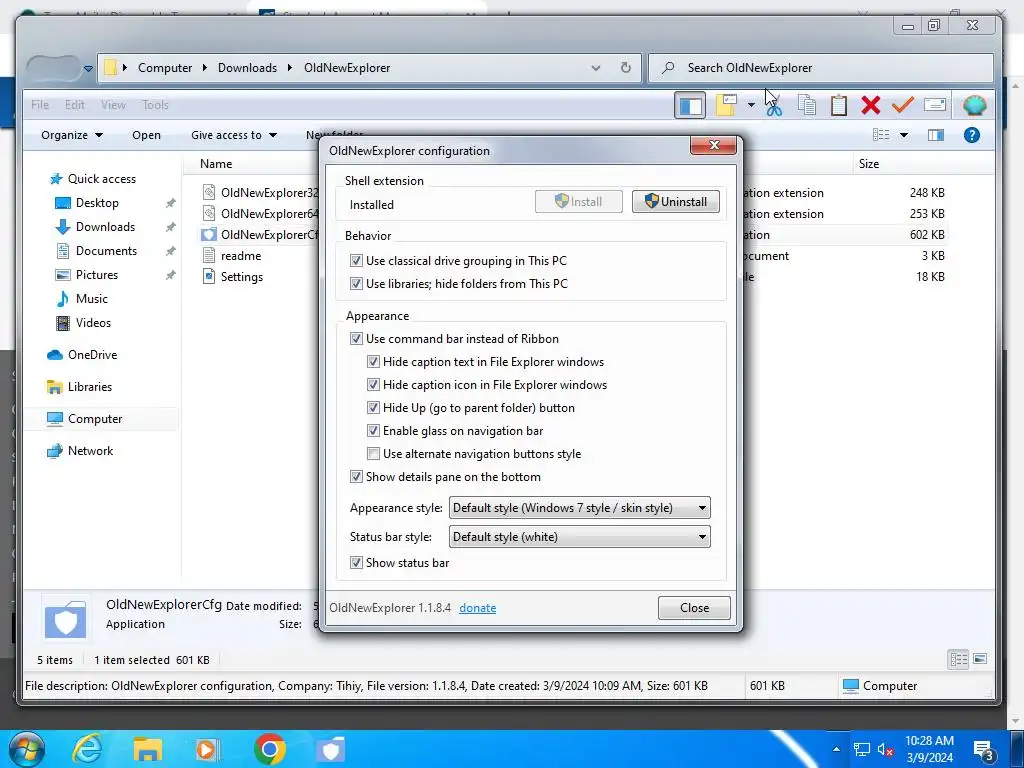
Task: Open the Edit menu
Action: 74,104
